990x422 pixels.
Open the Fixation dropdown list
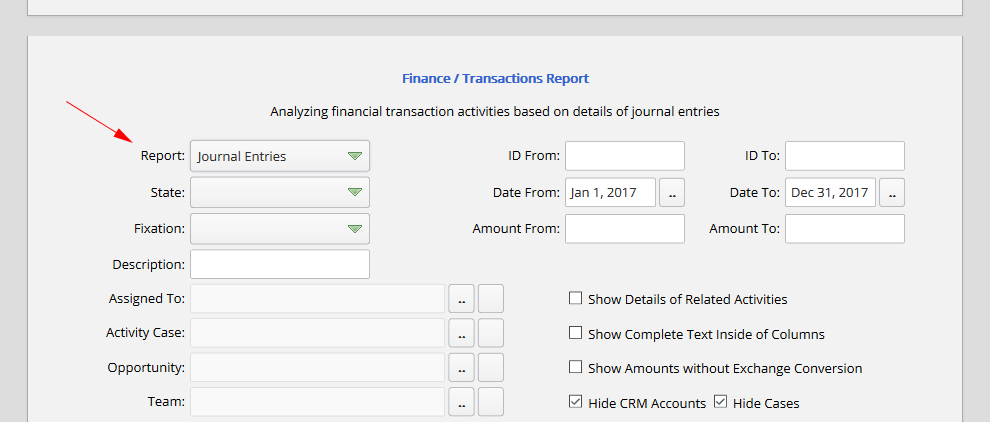pos(280,228)
